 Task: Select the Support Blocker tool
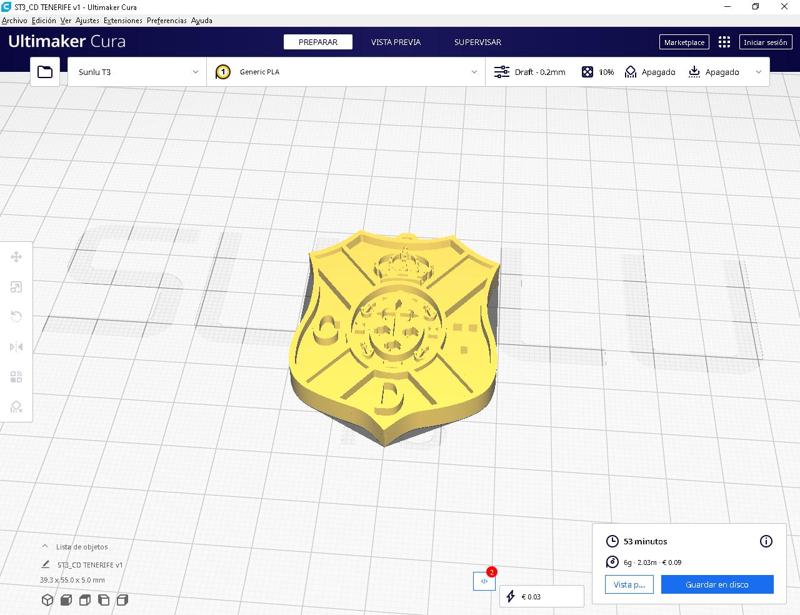coord(16,407)
